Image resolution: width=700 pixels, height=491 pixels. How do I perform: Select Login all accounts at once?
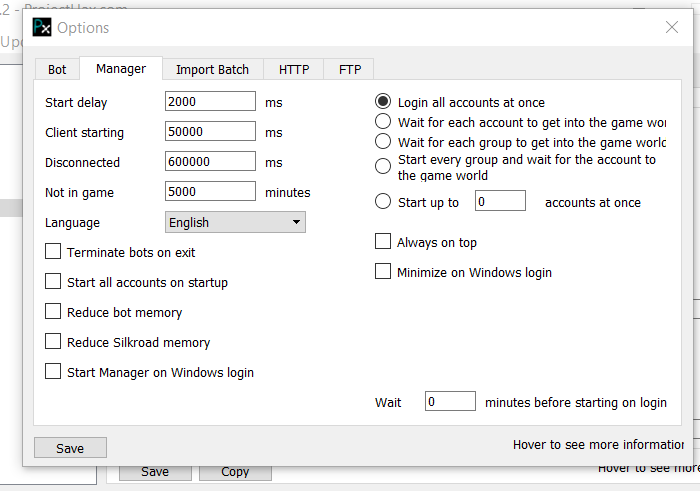point(383,102)
